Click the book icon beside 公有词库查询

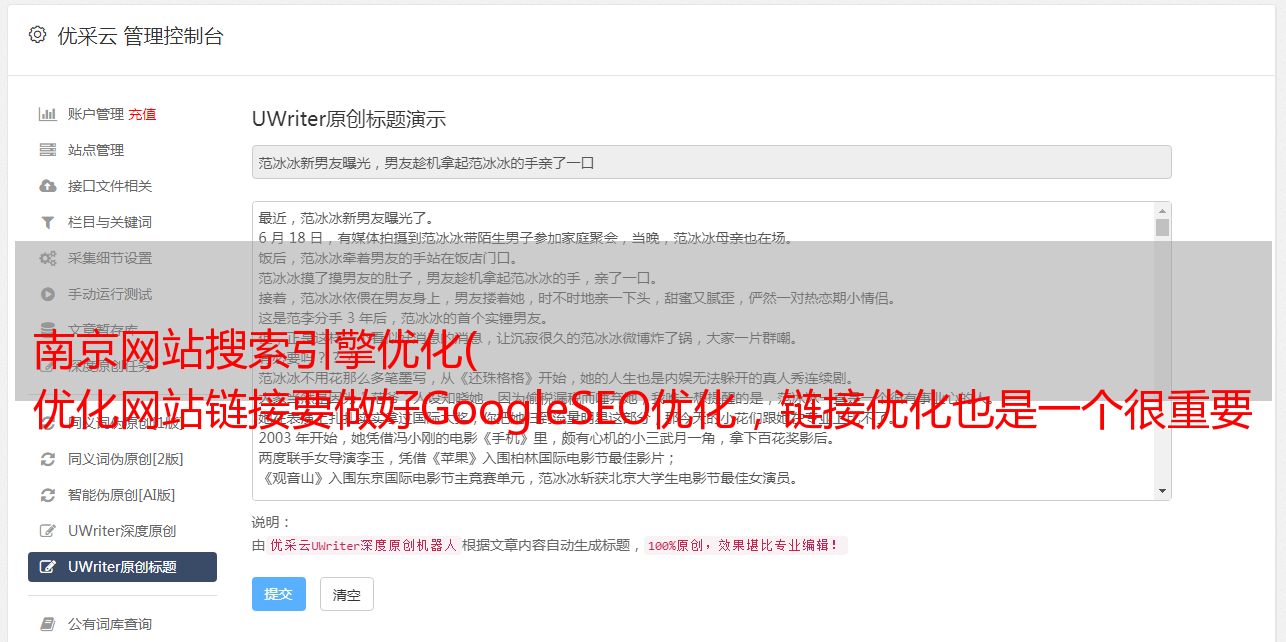[x=47, y=624]
